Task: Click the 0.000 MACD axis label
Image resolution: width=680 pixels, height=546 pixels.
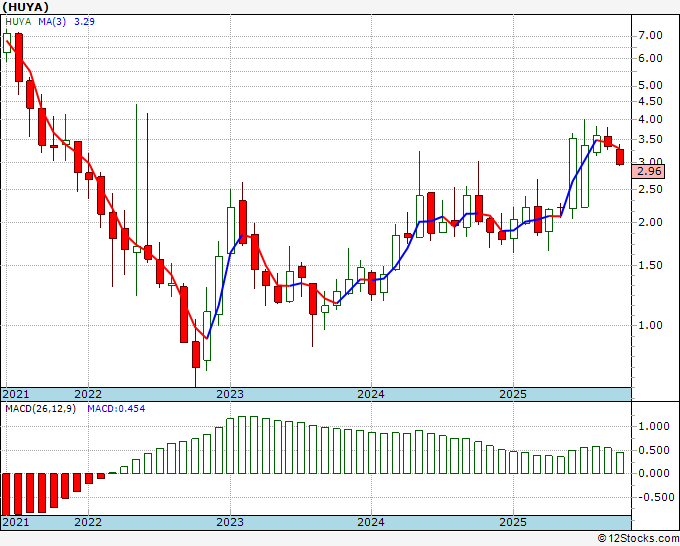Action: tap(654, 474)
